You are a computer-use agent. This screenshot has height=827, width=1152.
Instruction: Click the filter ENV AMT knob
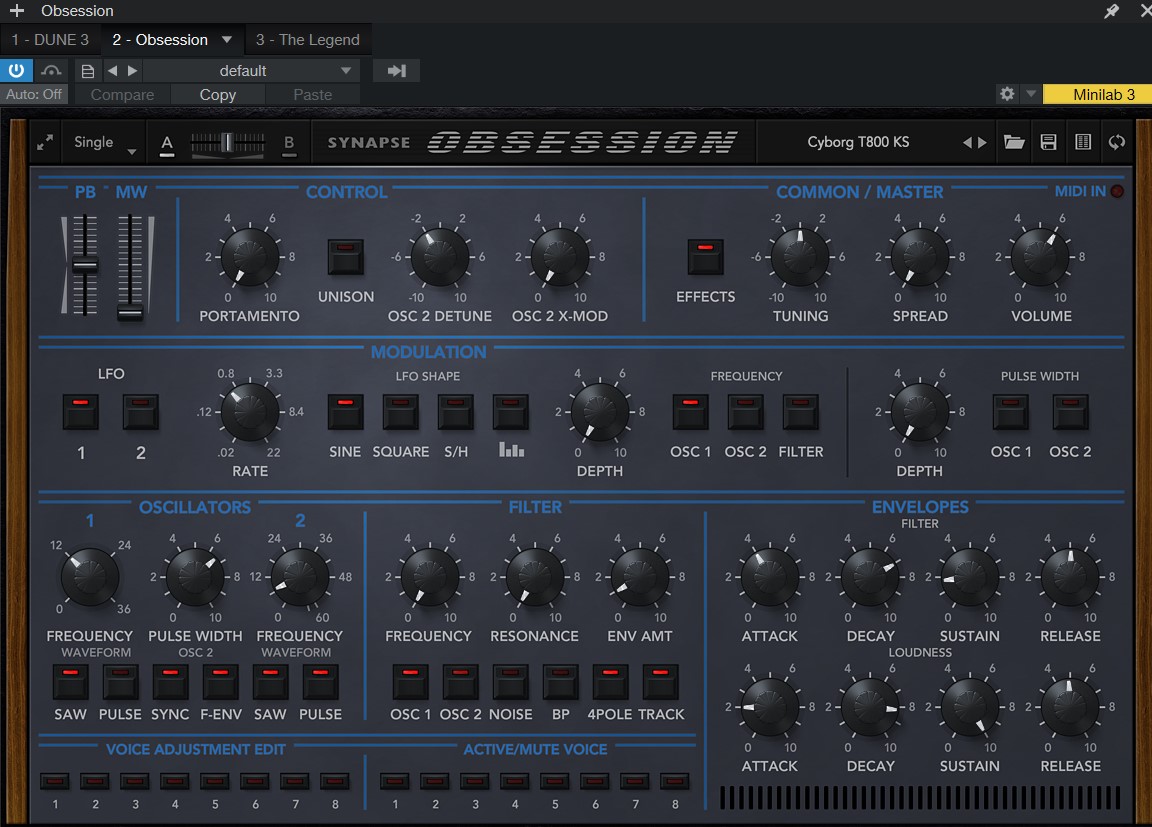(x=639, y=577)
